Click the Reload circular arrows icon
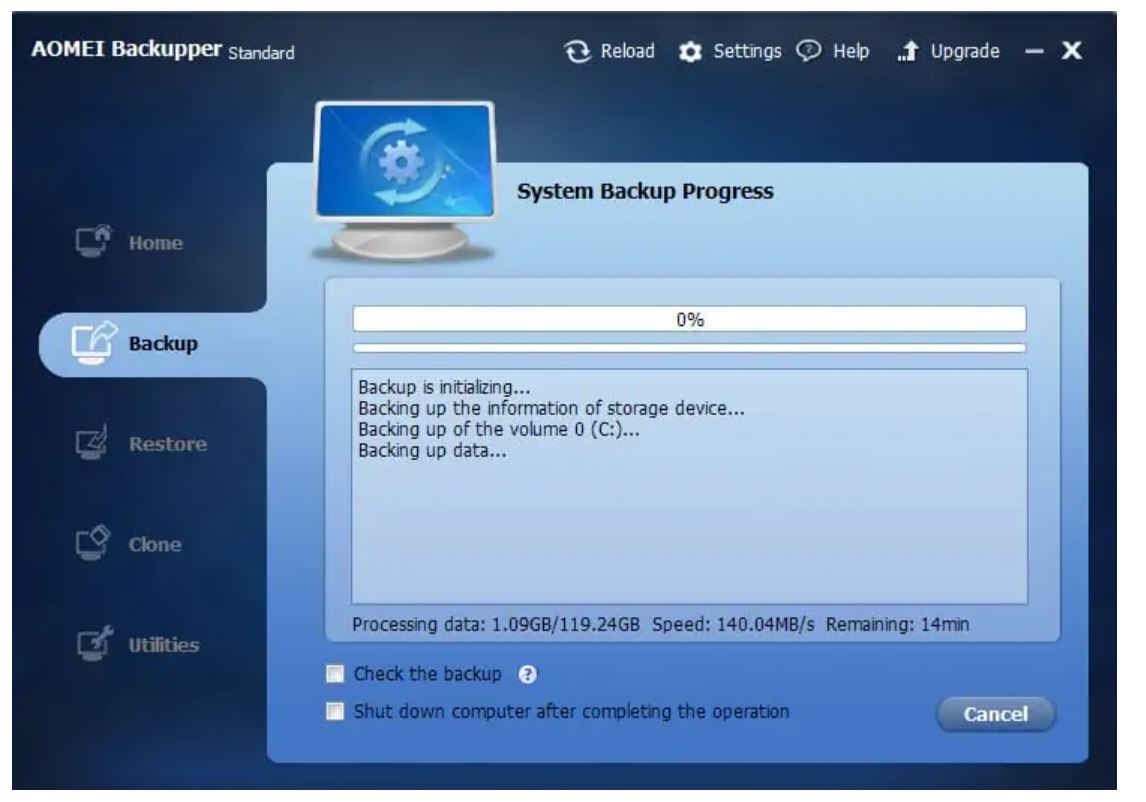The width and height of the screenshot is (1146, 802). (x=576, y=51)
